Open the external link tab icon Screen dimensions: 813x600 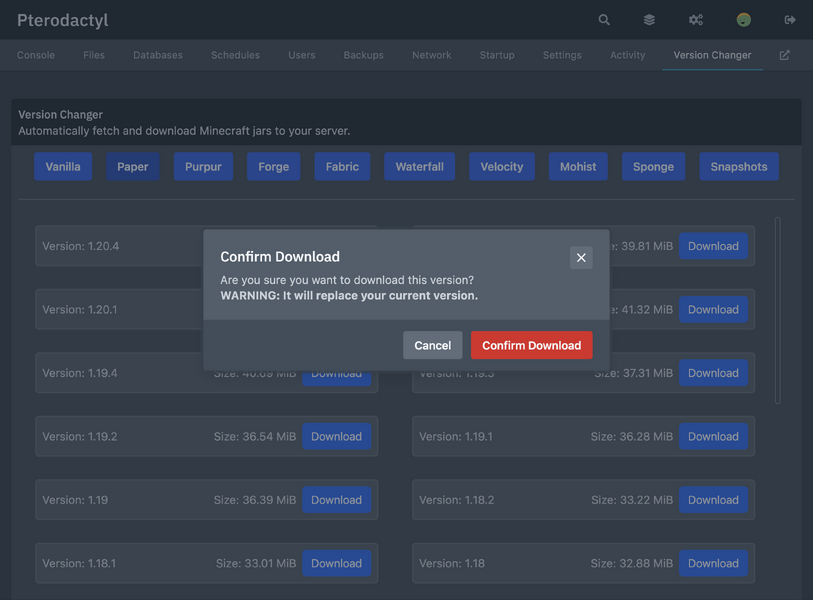tap(784, 55)
